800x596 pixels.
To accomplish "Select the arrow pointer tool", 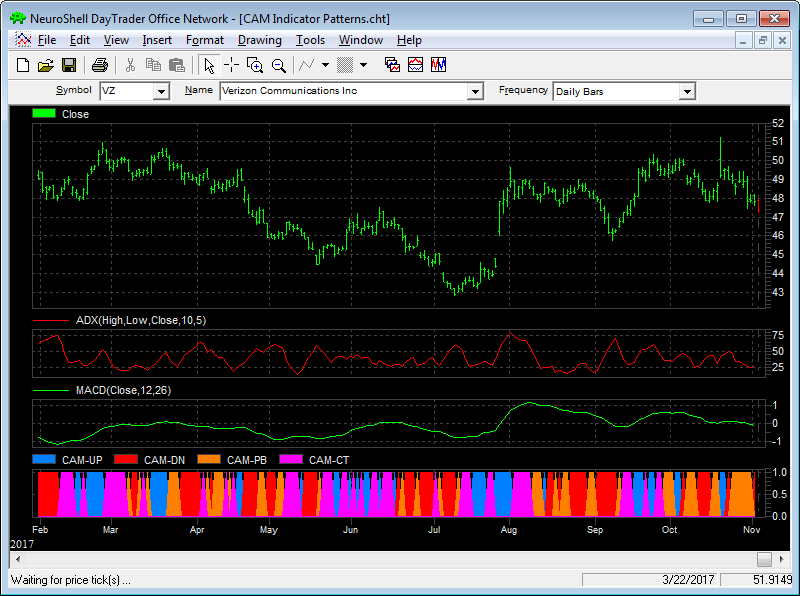I will 209,65.
